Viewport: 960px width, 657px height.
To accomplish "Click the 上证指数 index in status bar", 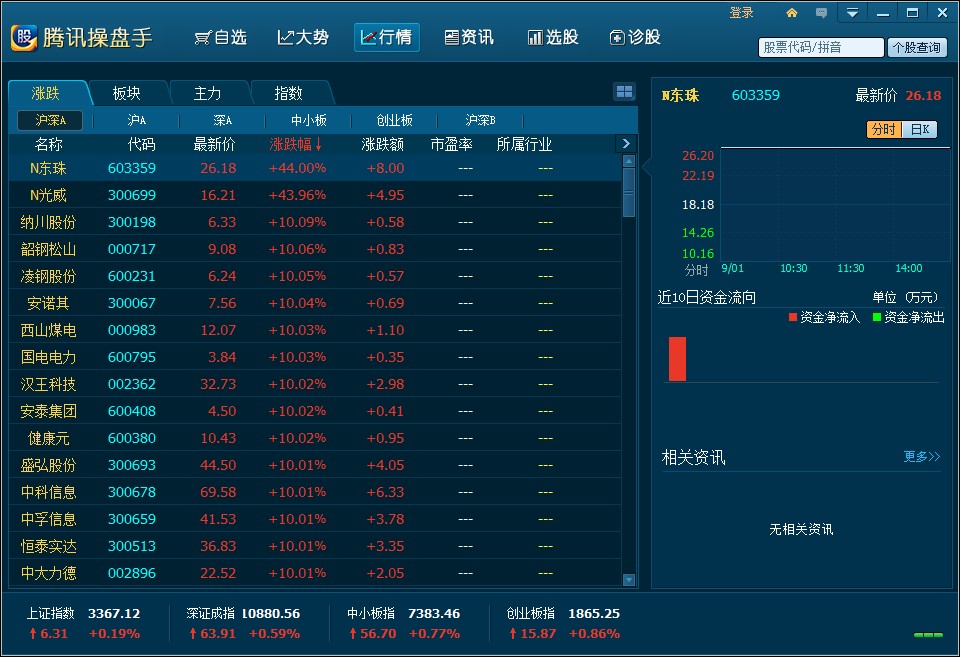I will (x=83, y=623).
